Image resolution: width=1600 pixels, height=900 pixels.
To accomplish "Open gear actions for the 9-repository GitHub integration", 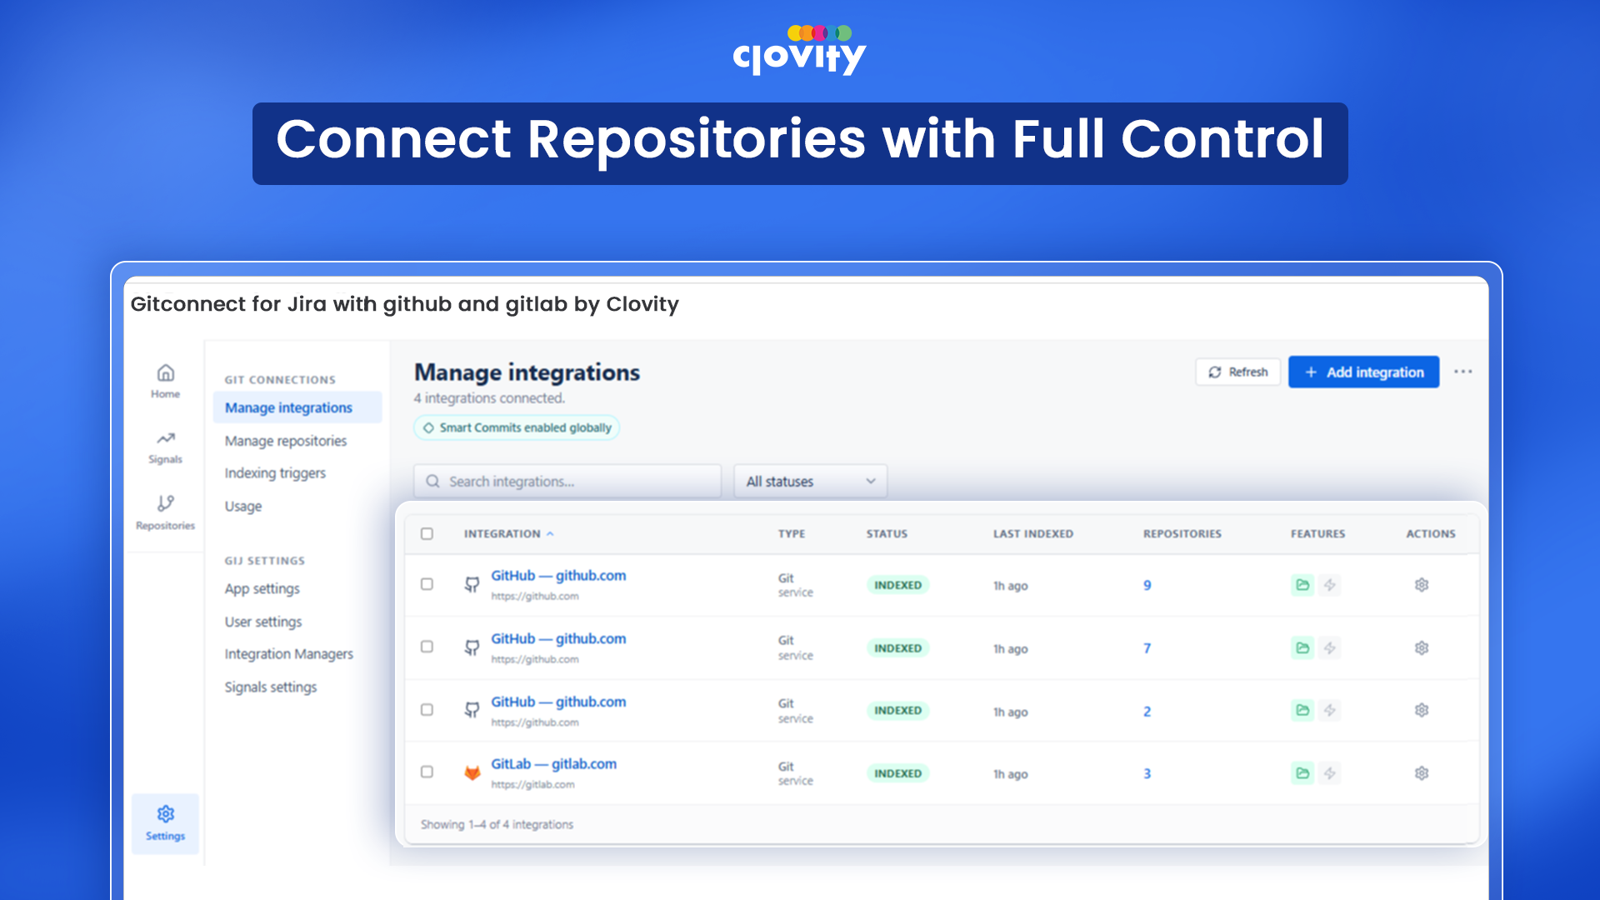I will point(1422,585).
